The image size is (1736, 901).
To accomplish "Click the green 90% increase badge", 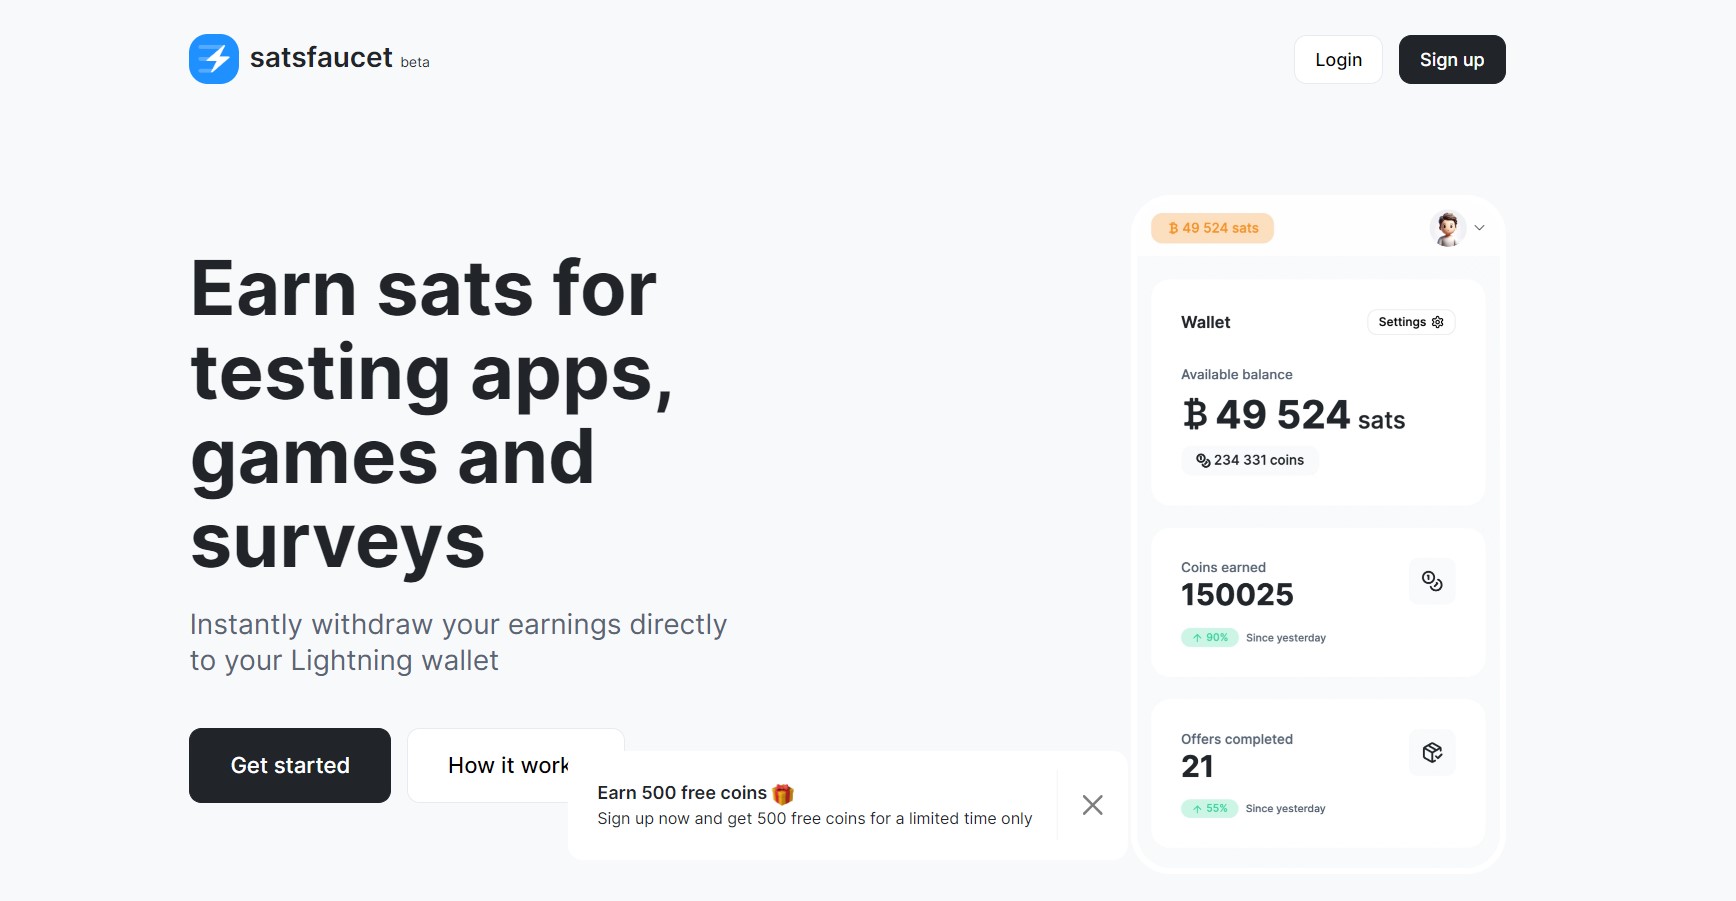I will point(1210,637).
